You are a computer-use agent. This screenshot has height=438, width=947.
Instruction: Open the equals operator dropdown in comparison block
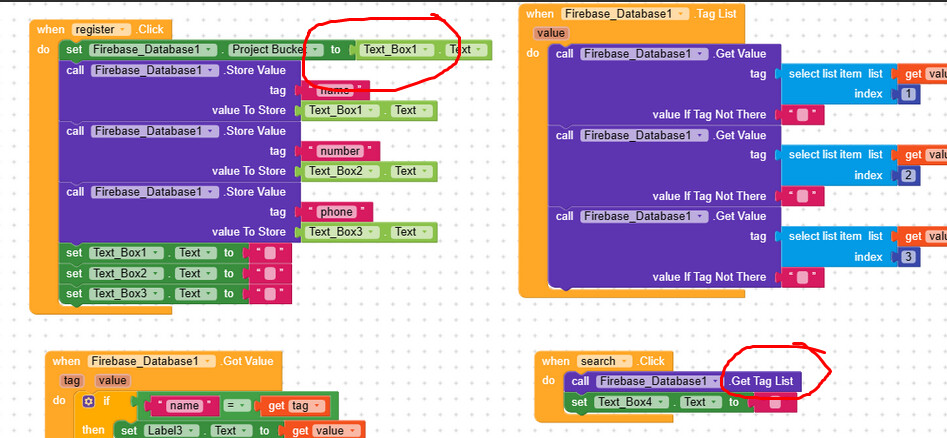coord(237,406)
